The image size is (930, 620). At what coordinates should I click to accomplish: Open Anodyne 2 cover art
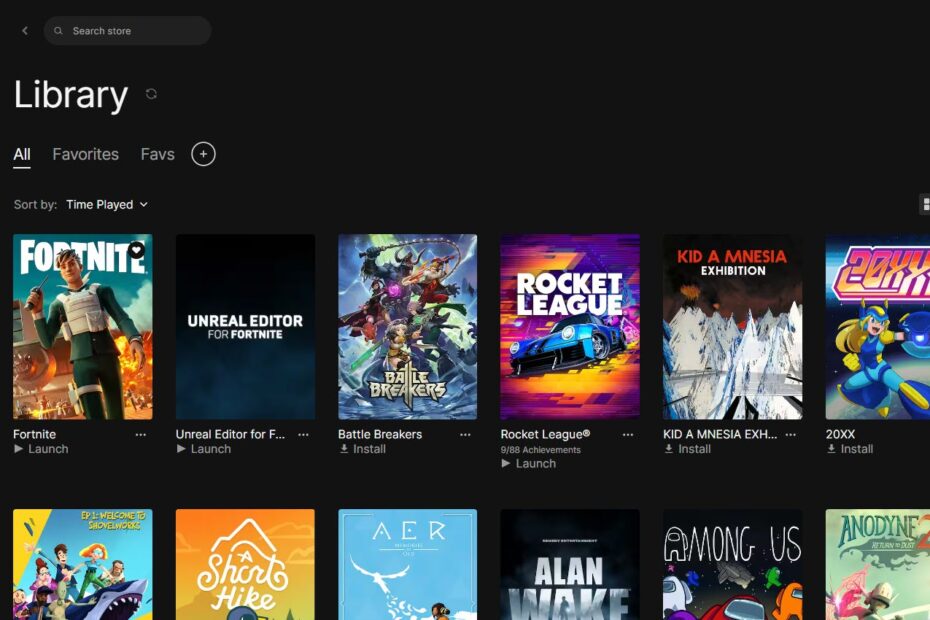point(878,564)
